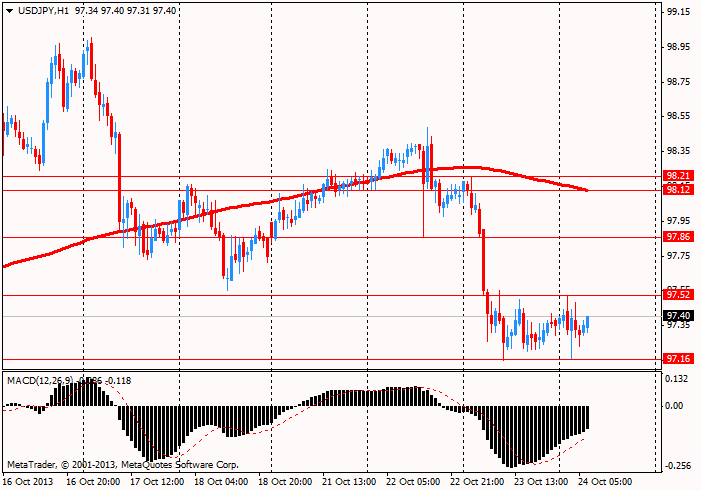This screenshot has width=701, height=490.
Task: Click the 0.00 MACD scale value
Action: [x=674, y=406]
